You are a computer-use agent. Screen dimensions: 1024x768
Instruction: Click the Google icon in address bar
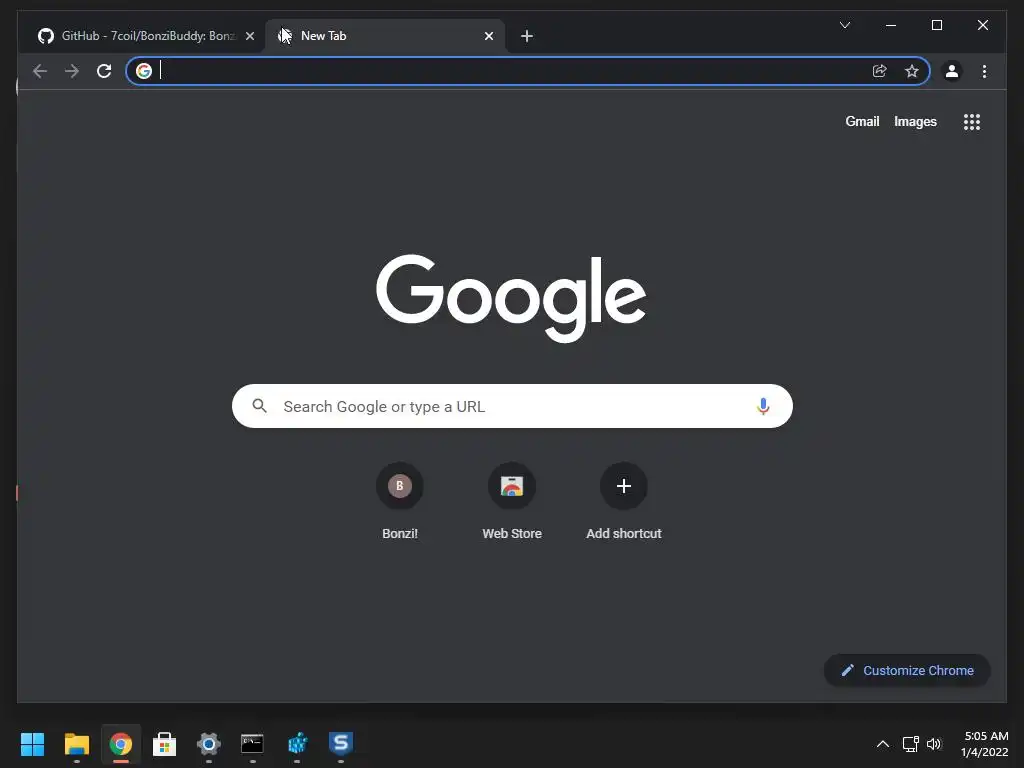coord(144,71)
